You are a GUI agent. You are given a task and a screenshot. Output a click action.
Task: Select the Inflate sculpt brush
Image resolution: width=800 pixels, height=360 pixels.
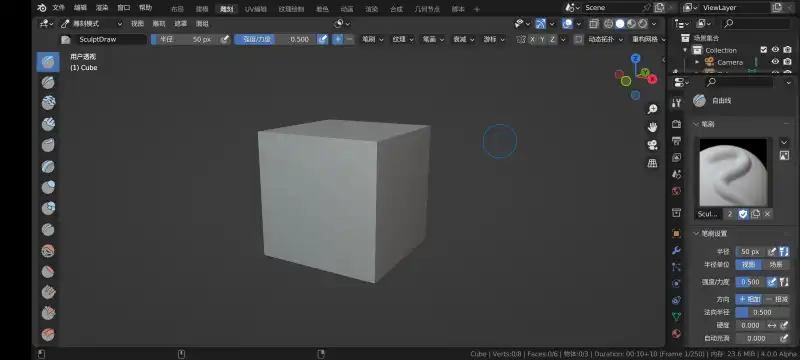pos(48,187)
